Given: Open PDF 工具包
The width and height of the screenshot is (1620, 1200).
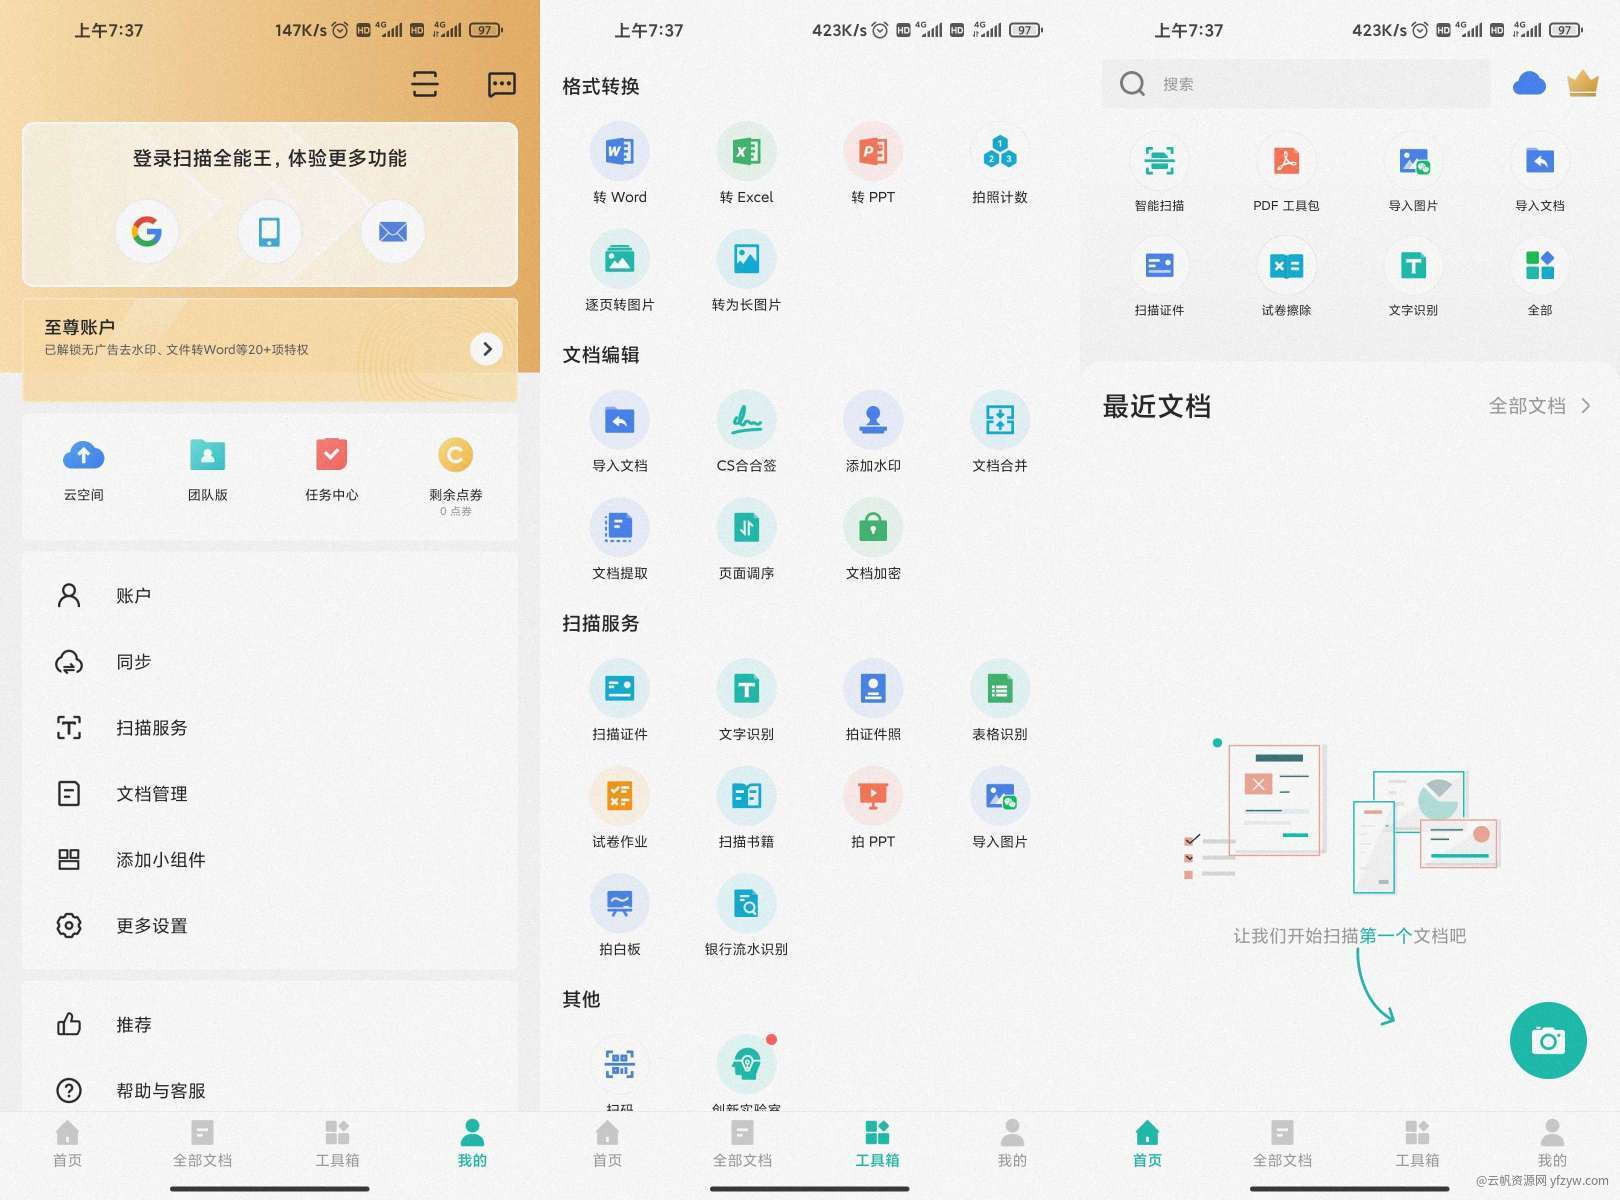Looking at the screenshot, I should [1286, 172].
